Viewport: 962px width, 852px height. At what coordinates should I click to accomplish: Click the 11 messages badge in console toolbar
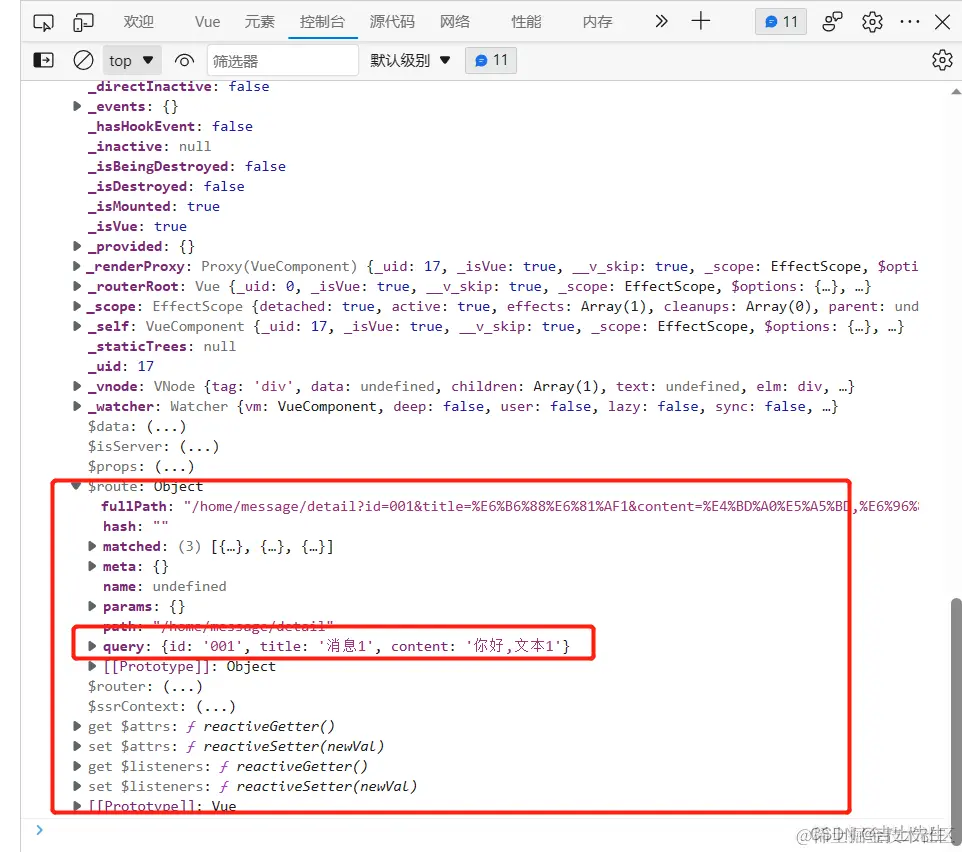point(491,60)
